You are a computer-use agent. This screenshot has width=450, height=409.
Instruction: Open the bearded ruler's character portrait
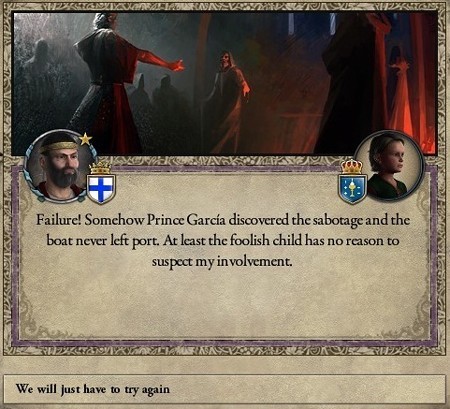click(x=61, y=166)
